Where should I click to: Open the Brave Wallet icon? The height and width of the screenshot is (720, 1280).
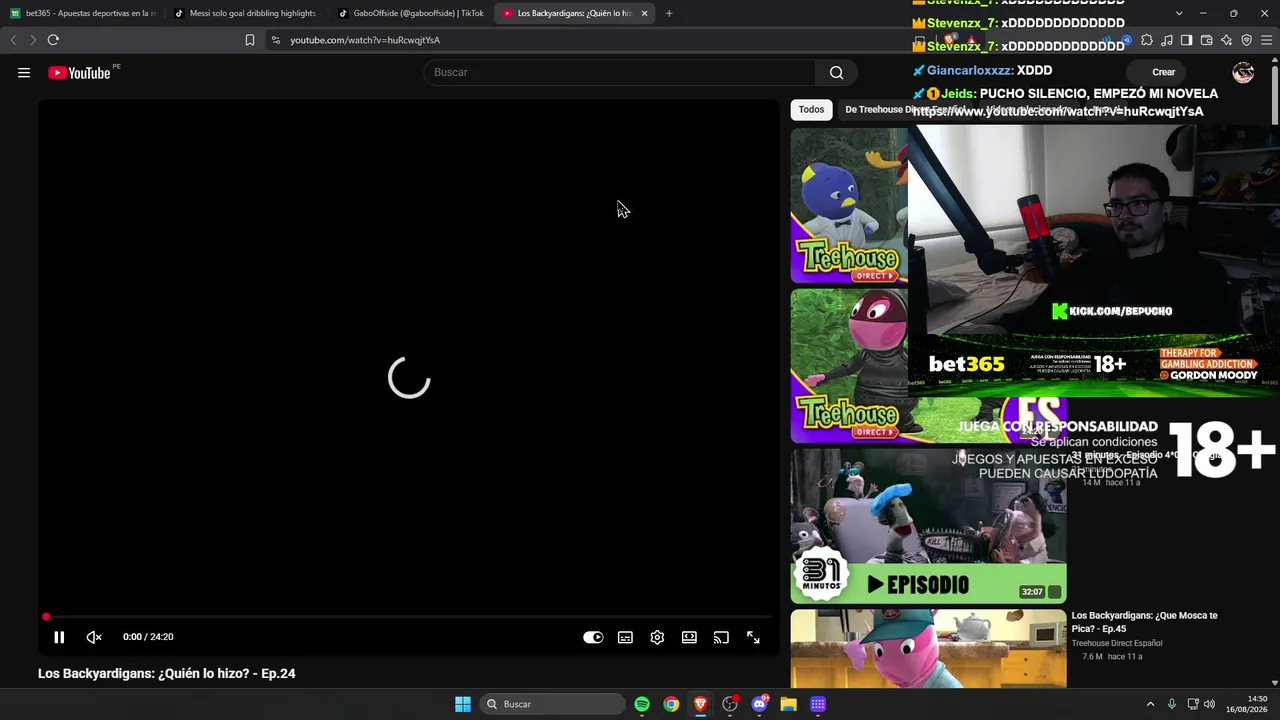pyautogui.click(x=1206, y=40)
